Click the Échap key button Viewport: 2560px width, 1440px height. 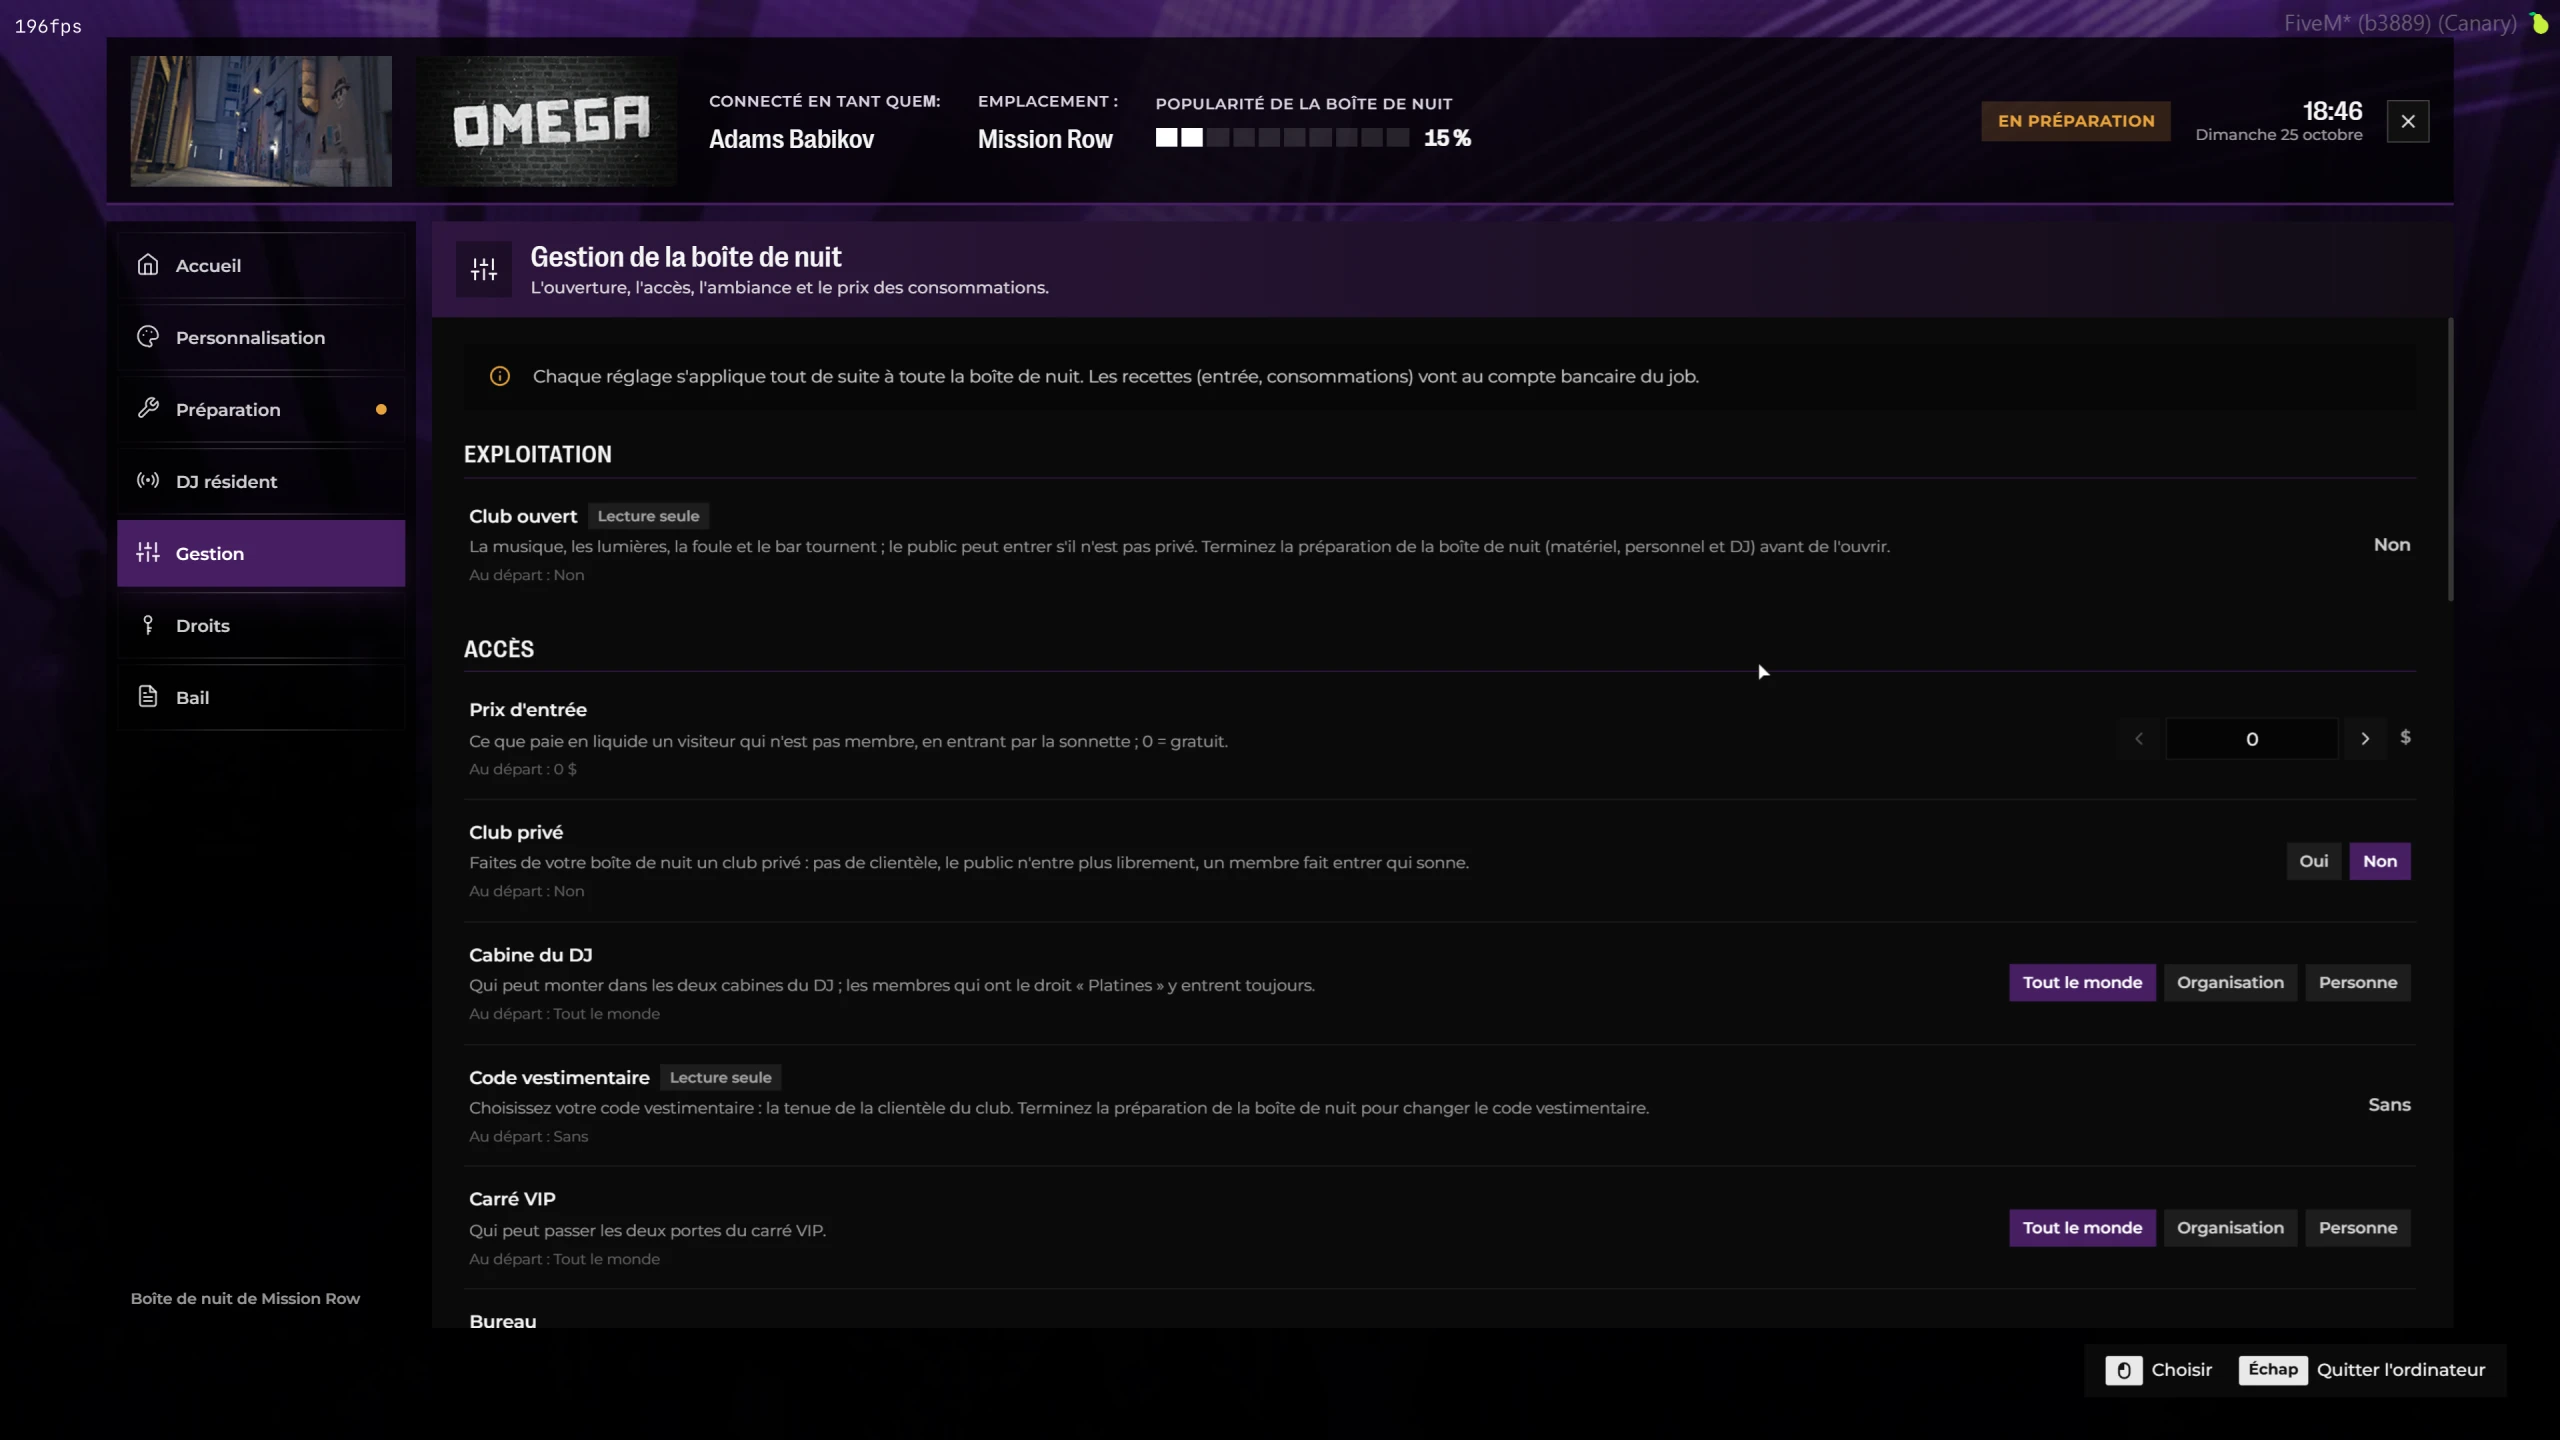(x=2273, y=1370)
